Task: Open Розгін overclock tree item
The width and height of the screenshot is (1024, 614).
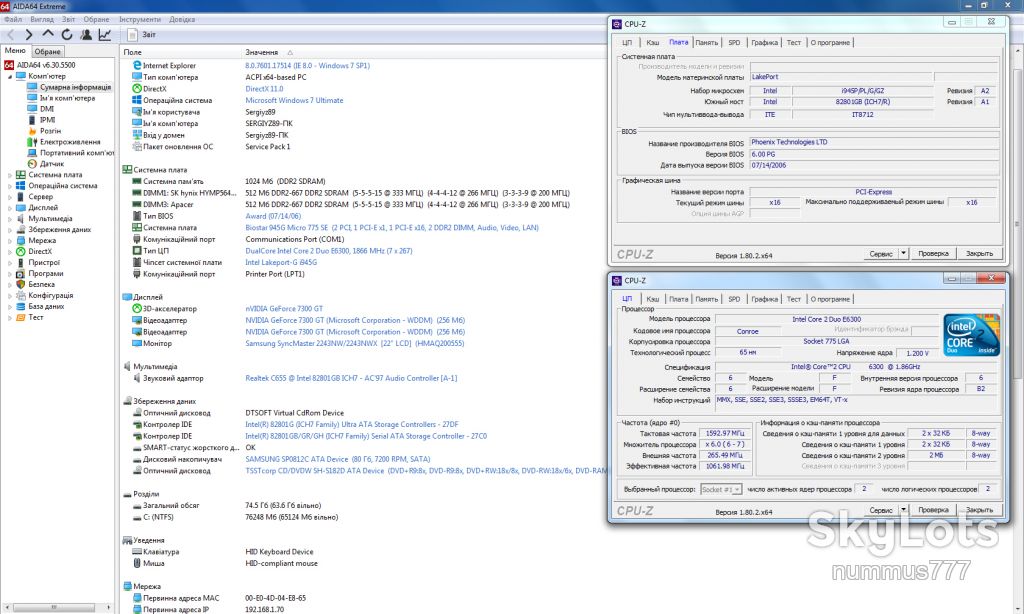Action: [x=50, y=131]
